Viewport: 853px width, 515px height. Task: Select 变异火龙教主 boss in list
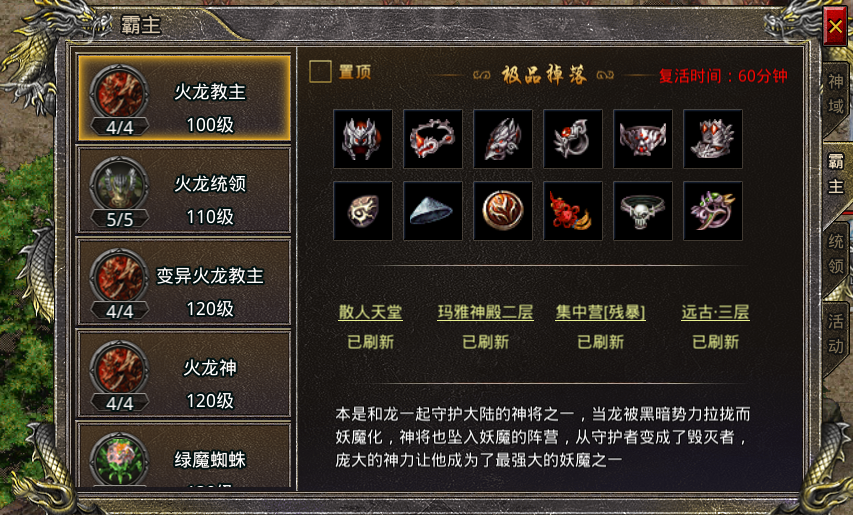click(184, 282)
